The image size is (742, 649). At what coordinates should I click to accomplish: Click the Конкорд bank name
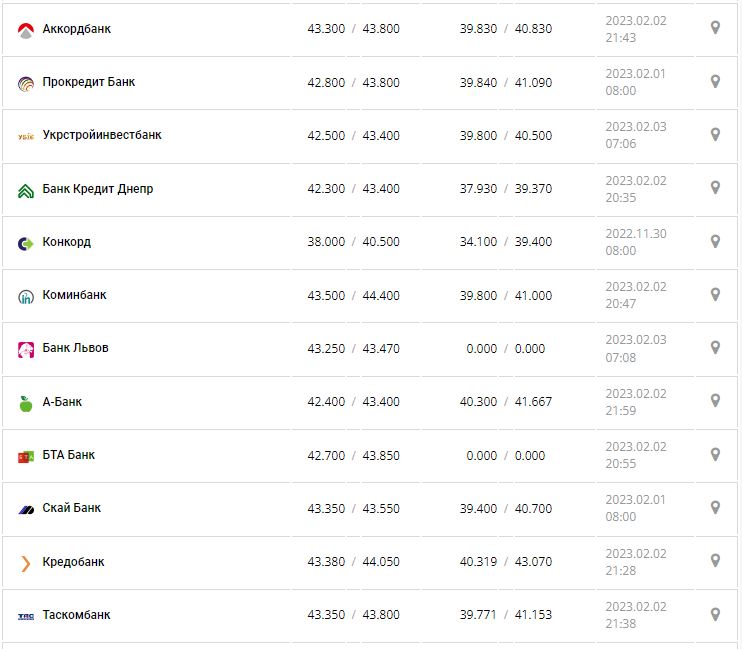(x=67, y=242)
